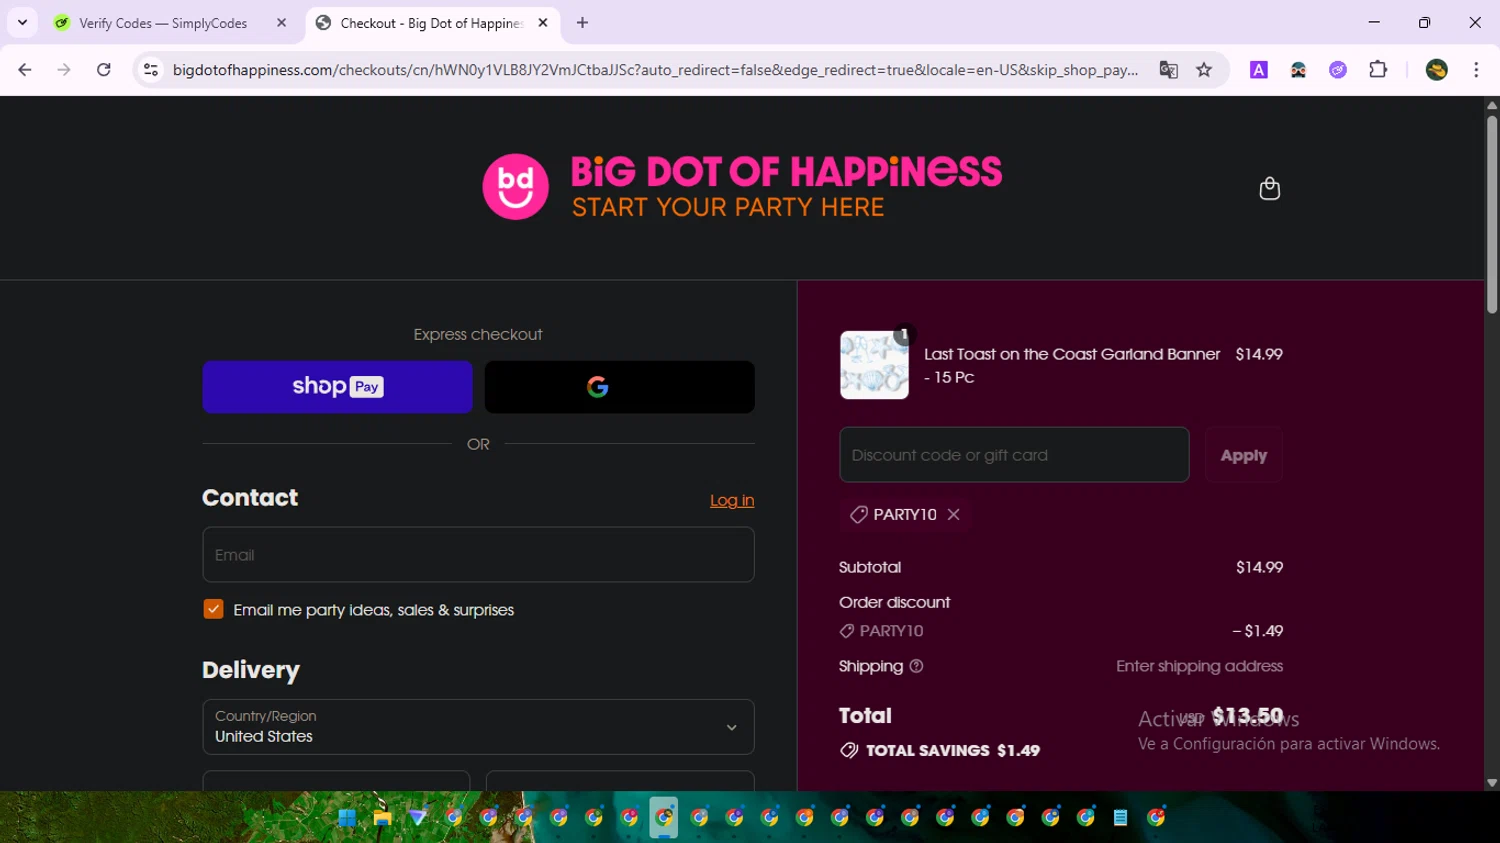Screen dimensions: 1500x843
Task: Close the Verify Codes SimplyCodes tab
Action: coord(281,23)
